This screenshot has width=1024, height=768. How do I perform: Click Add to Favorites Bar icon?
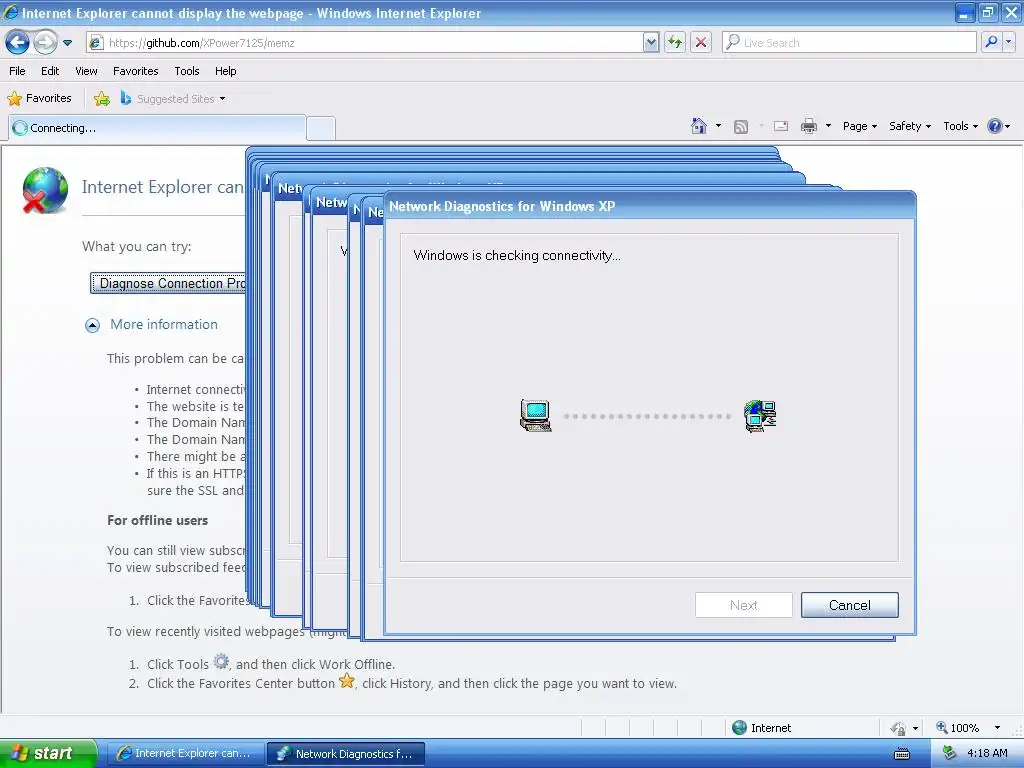click(102, 99)
